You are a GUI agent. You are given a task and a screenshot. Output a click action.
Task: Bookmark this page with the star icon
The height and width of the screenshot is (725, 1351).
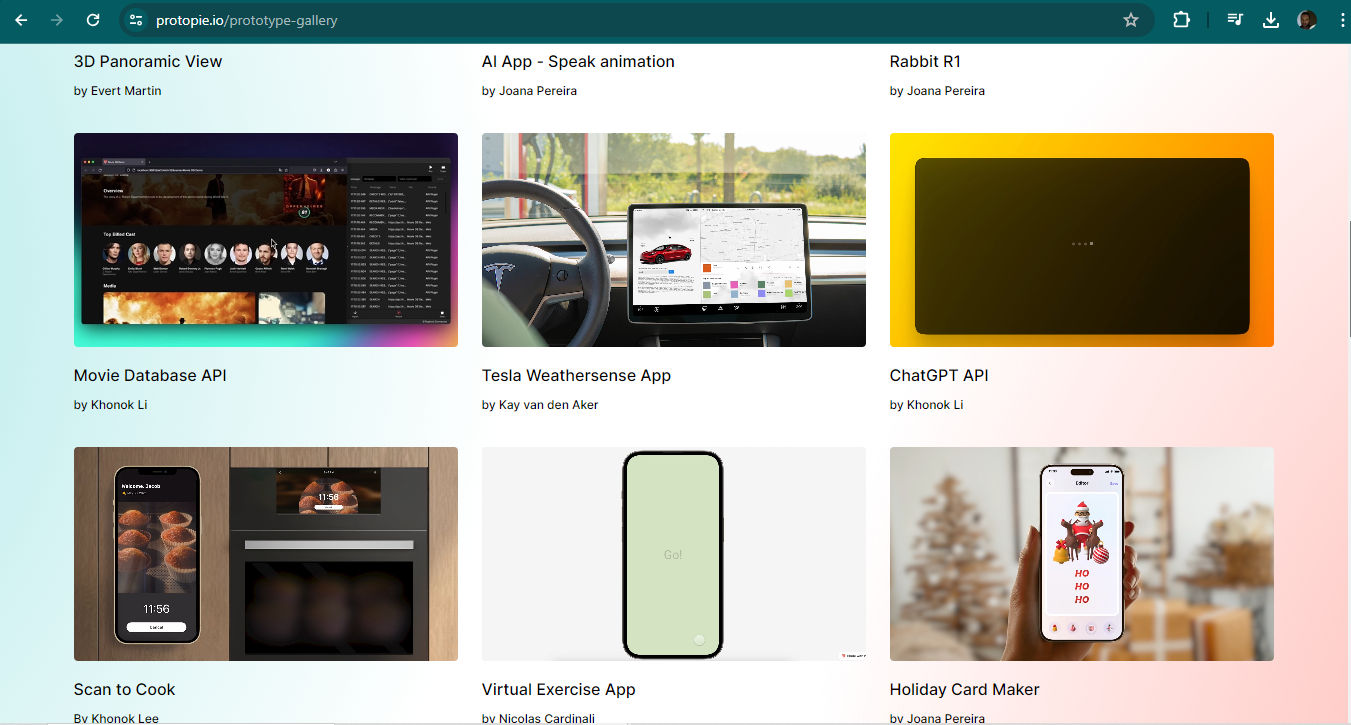point(1131,19)
